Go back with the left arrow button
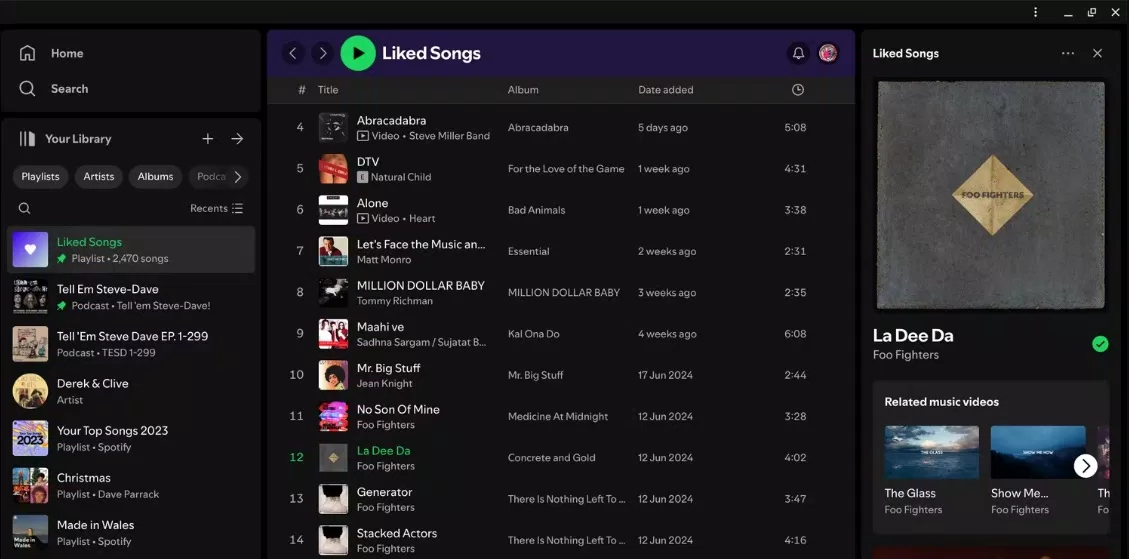The width and height of the screenshot is (1129, 559). pyautogui.click(x=292, y=53)
